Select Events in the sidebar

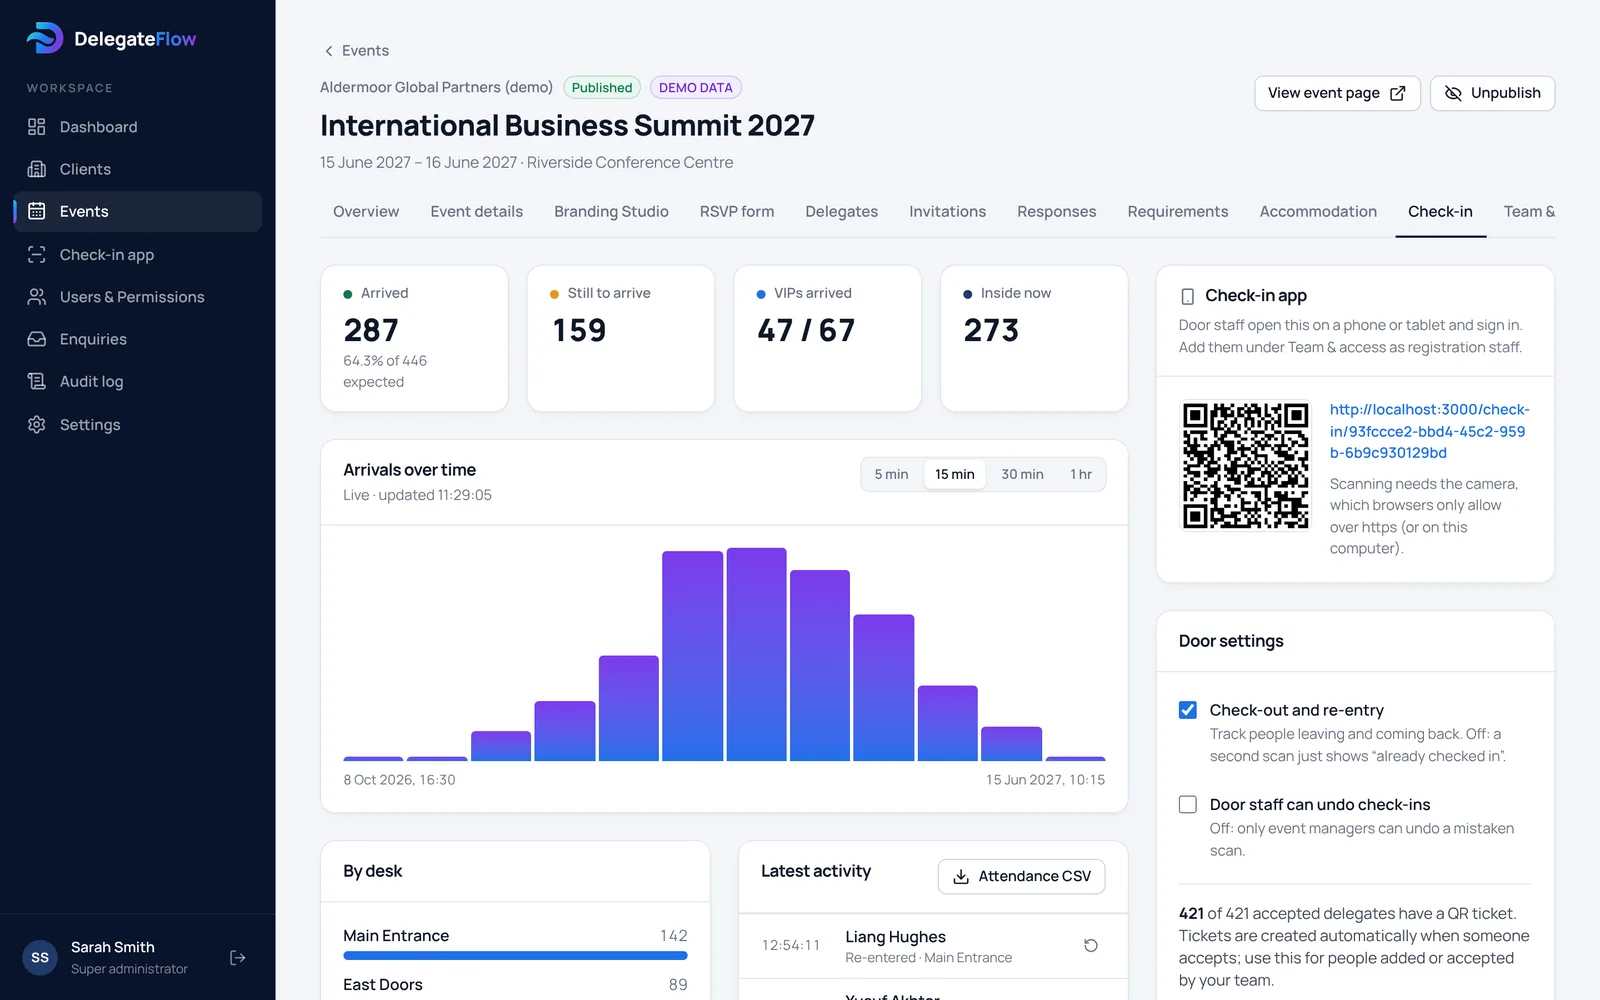[138, 211]
